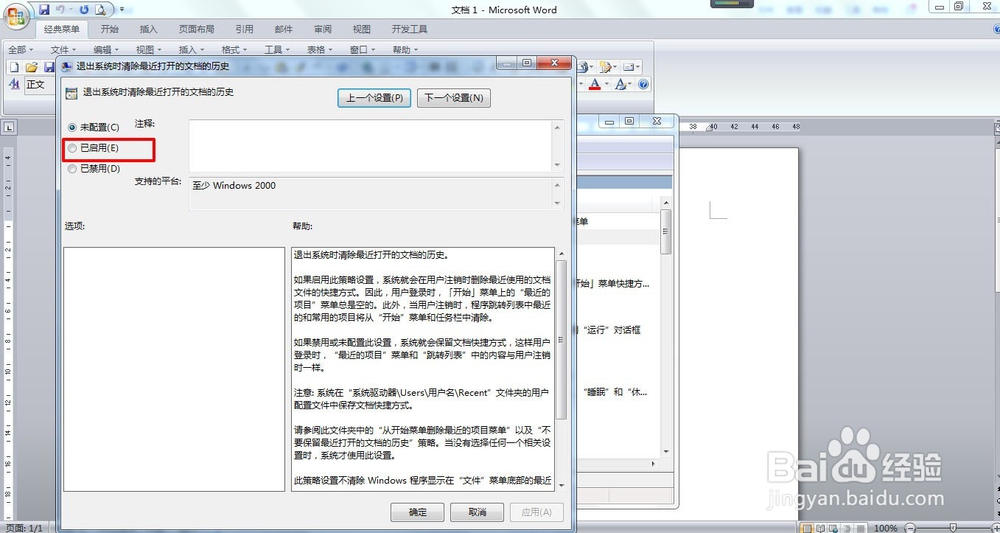The width and height of the screenshot is (1000, 533).
Task: Click scrollbar thumb in background policy window
Action: pos(666,231)
